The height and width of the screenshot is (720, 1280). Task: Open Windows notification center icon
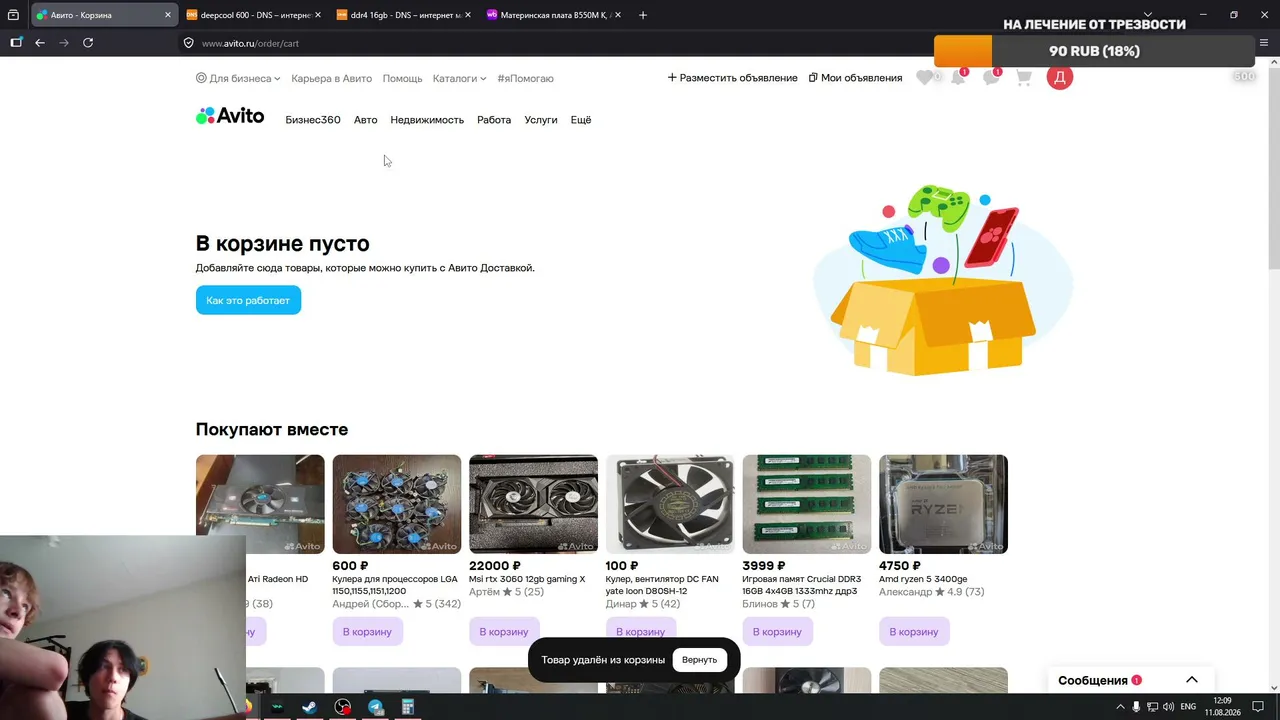pyautogui.click(x=1258, y=707)
